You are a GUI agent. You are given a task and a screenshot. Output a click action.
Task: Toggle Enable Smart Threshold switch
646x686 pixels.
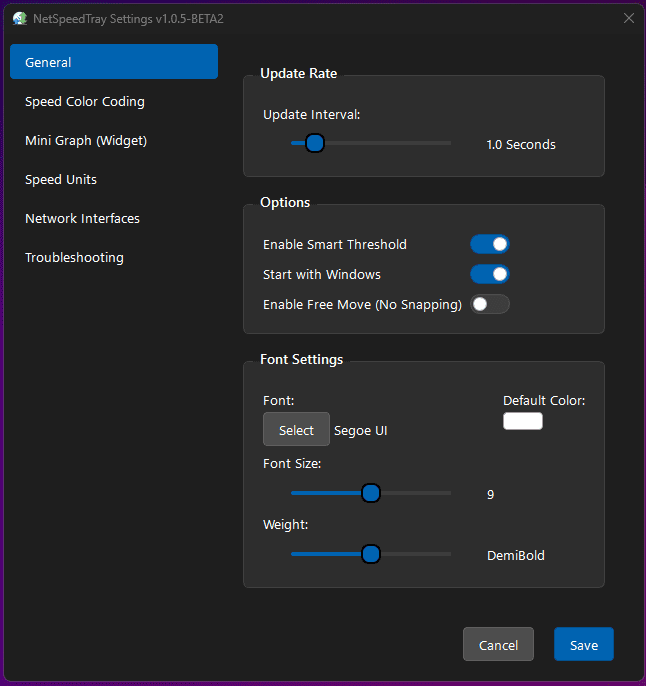point(490,244)
